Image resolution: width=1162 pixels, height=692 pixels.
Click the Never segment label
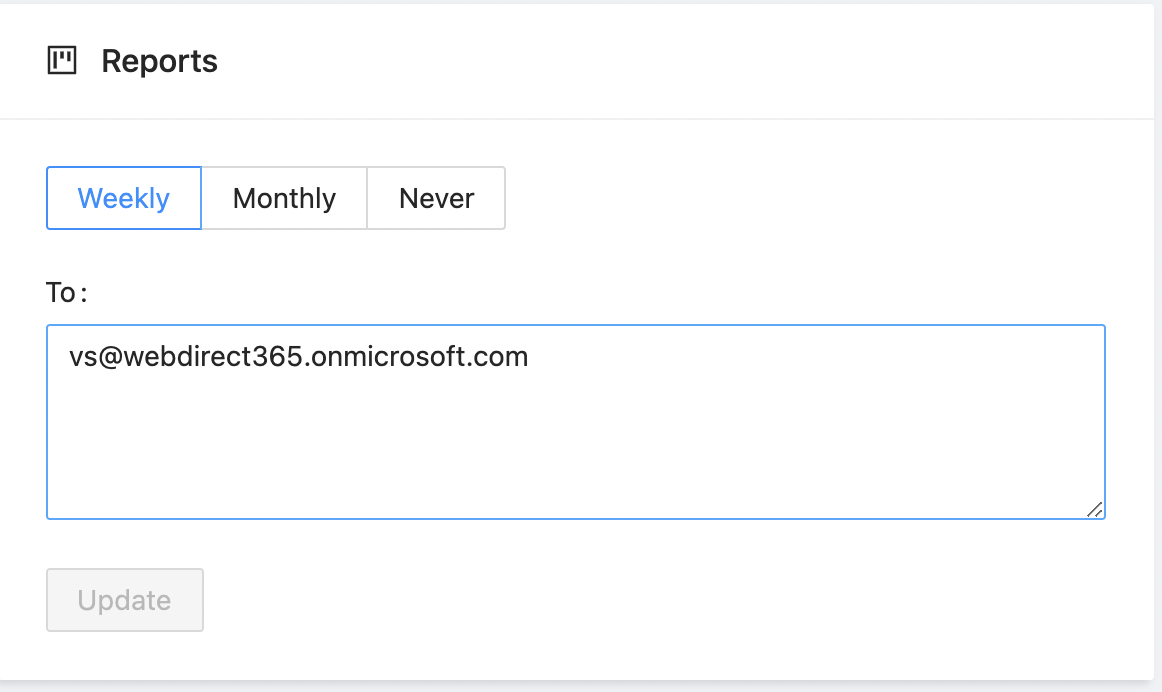click(436, 198)
